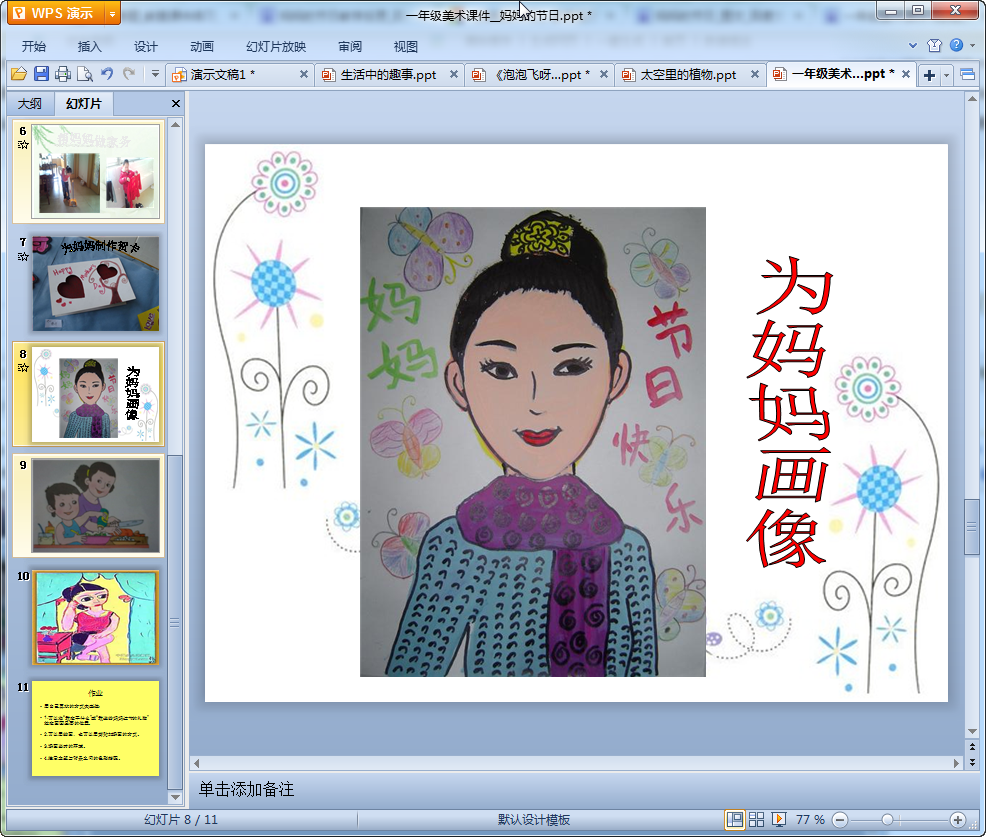Select slide 9 thumbnail
This screenshot has width=986, height=837.
tap(96, 506)
